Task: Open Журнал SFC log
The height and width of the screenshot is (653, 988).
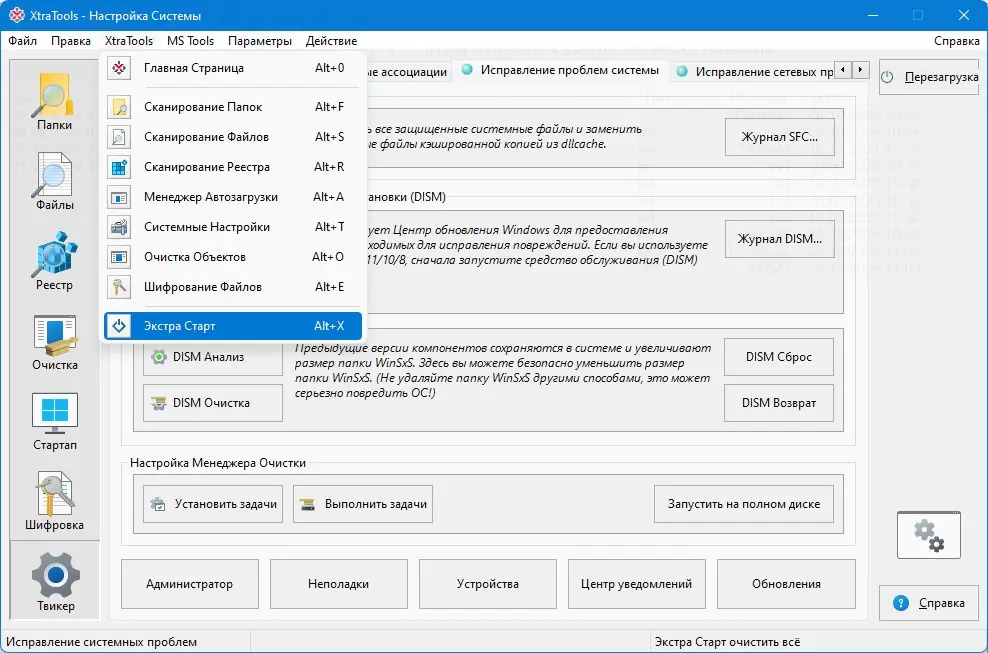Action: coord(779,137)
